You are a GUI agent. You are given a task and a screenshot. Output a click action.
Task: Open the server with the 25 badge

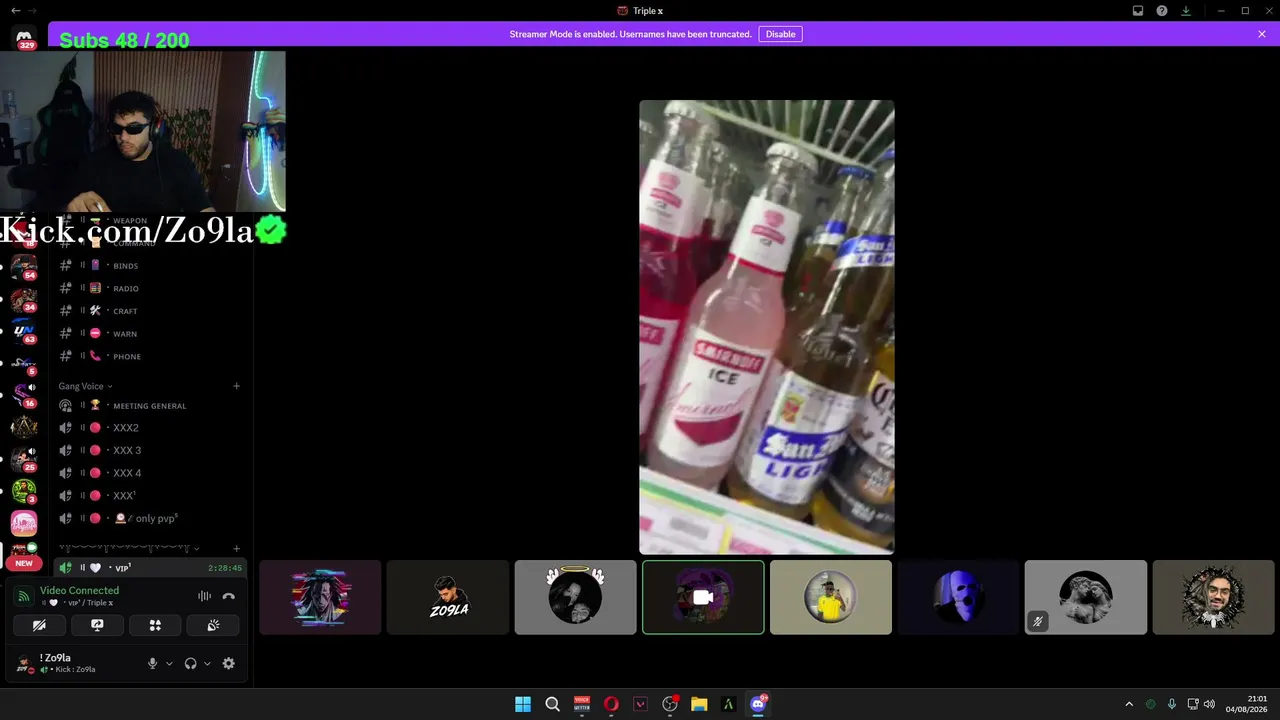coord(24,459)
